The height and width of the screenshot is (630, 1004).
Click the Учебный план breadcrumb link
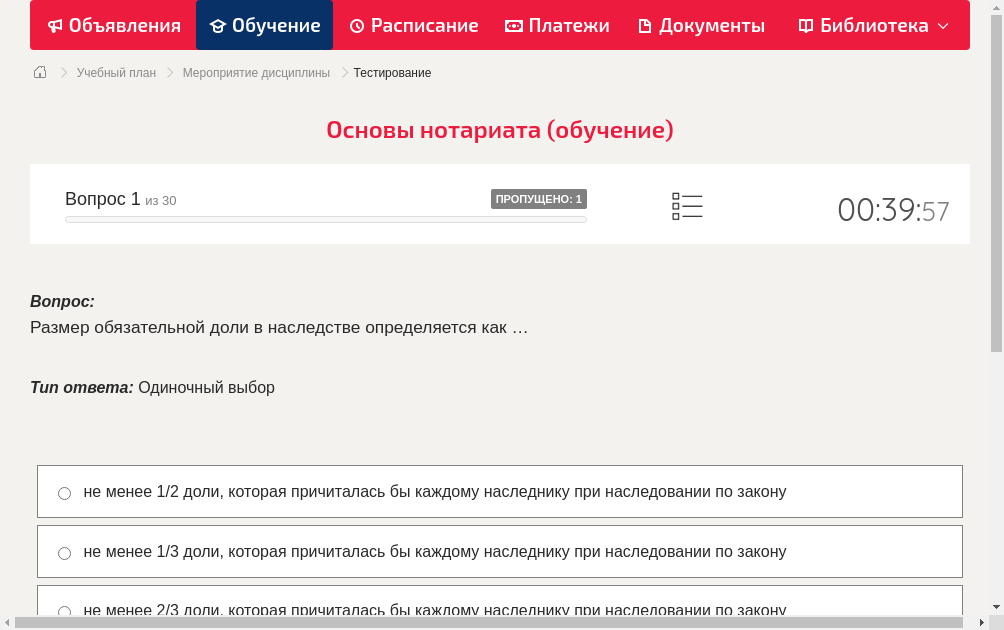[x=117, y=72]
